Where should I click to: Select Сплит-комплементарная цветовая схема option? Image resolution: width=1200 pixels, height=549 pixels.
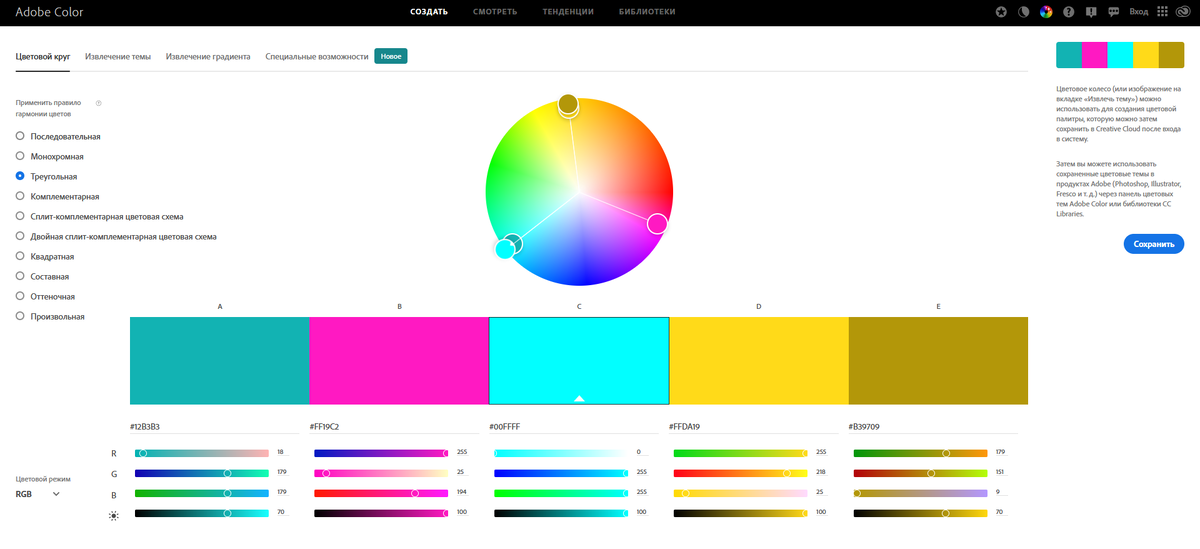click(99, 216)
